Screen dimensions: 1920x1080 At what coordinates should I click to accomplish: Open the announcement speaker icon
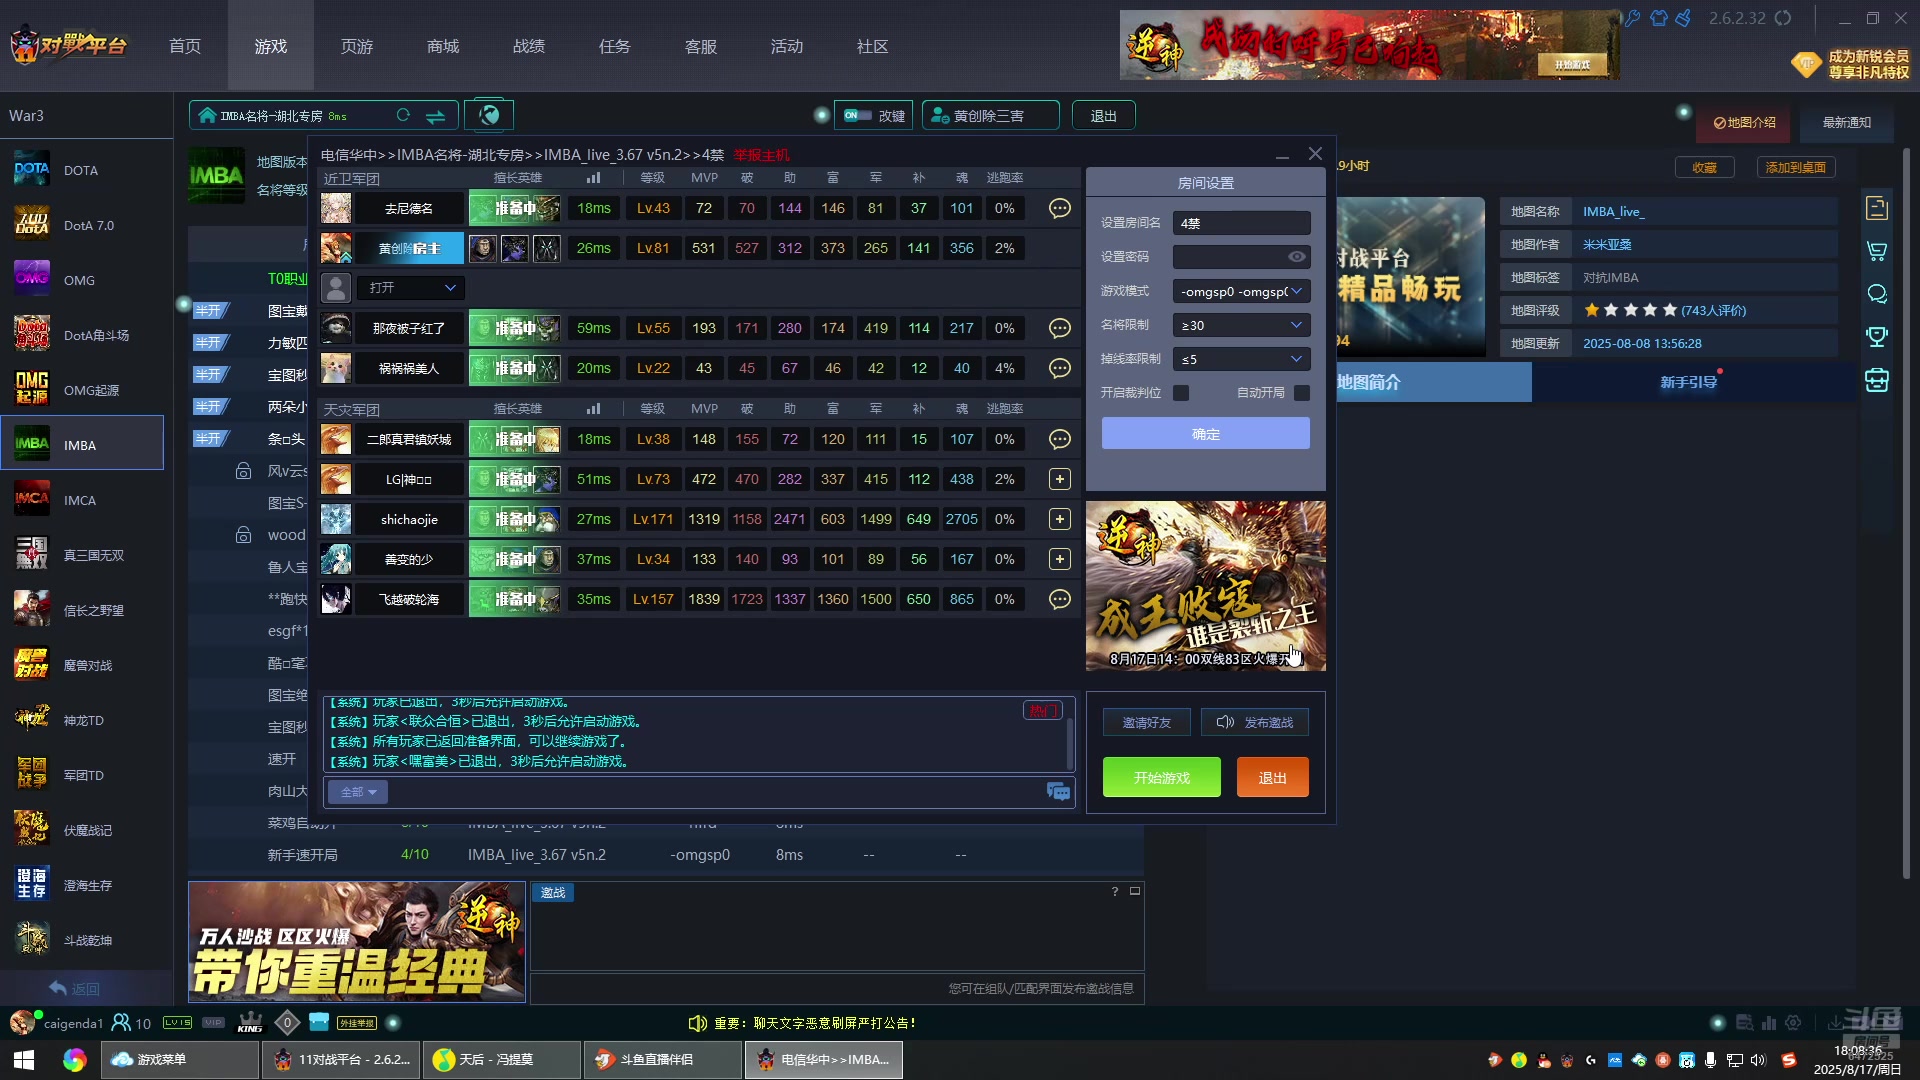click(x=698, y=1023)
